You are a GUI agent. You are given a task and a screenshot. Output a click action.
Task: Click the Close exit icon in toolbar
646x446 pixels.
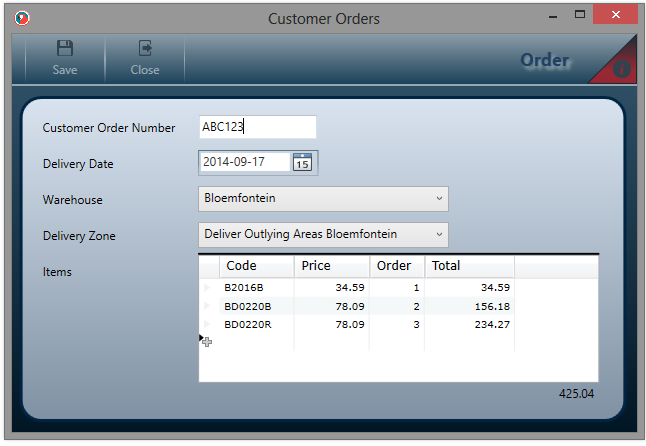coord(145,49)
